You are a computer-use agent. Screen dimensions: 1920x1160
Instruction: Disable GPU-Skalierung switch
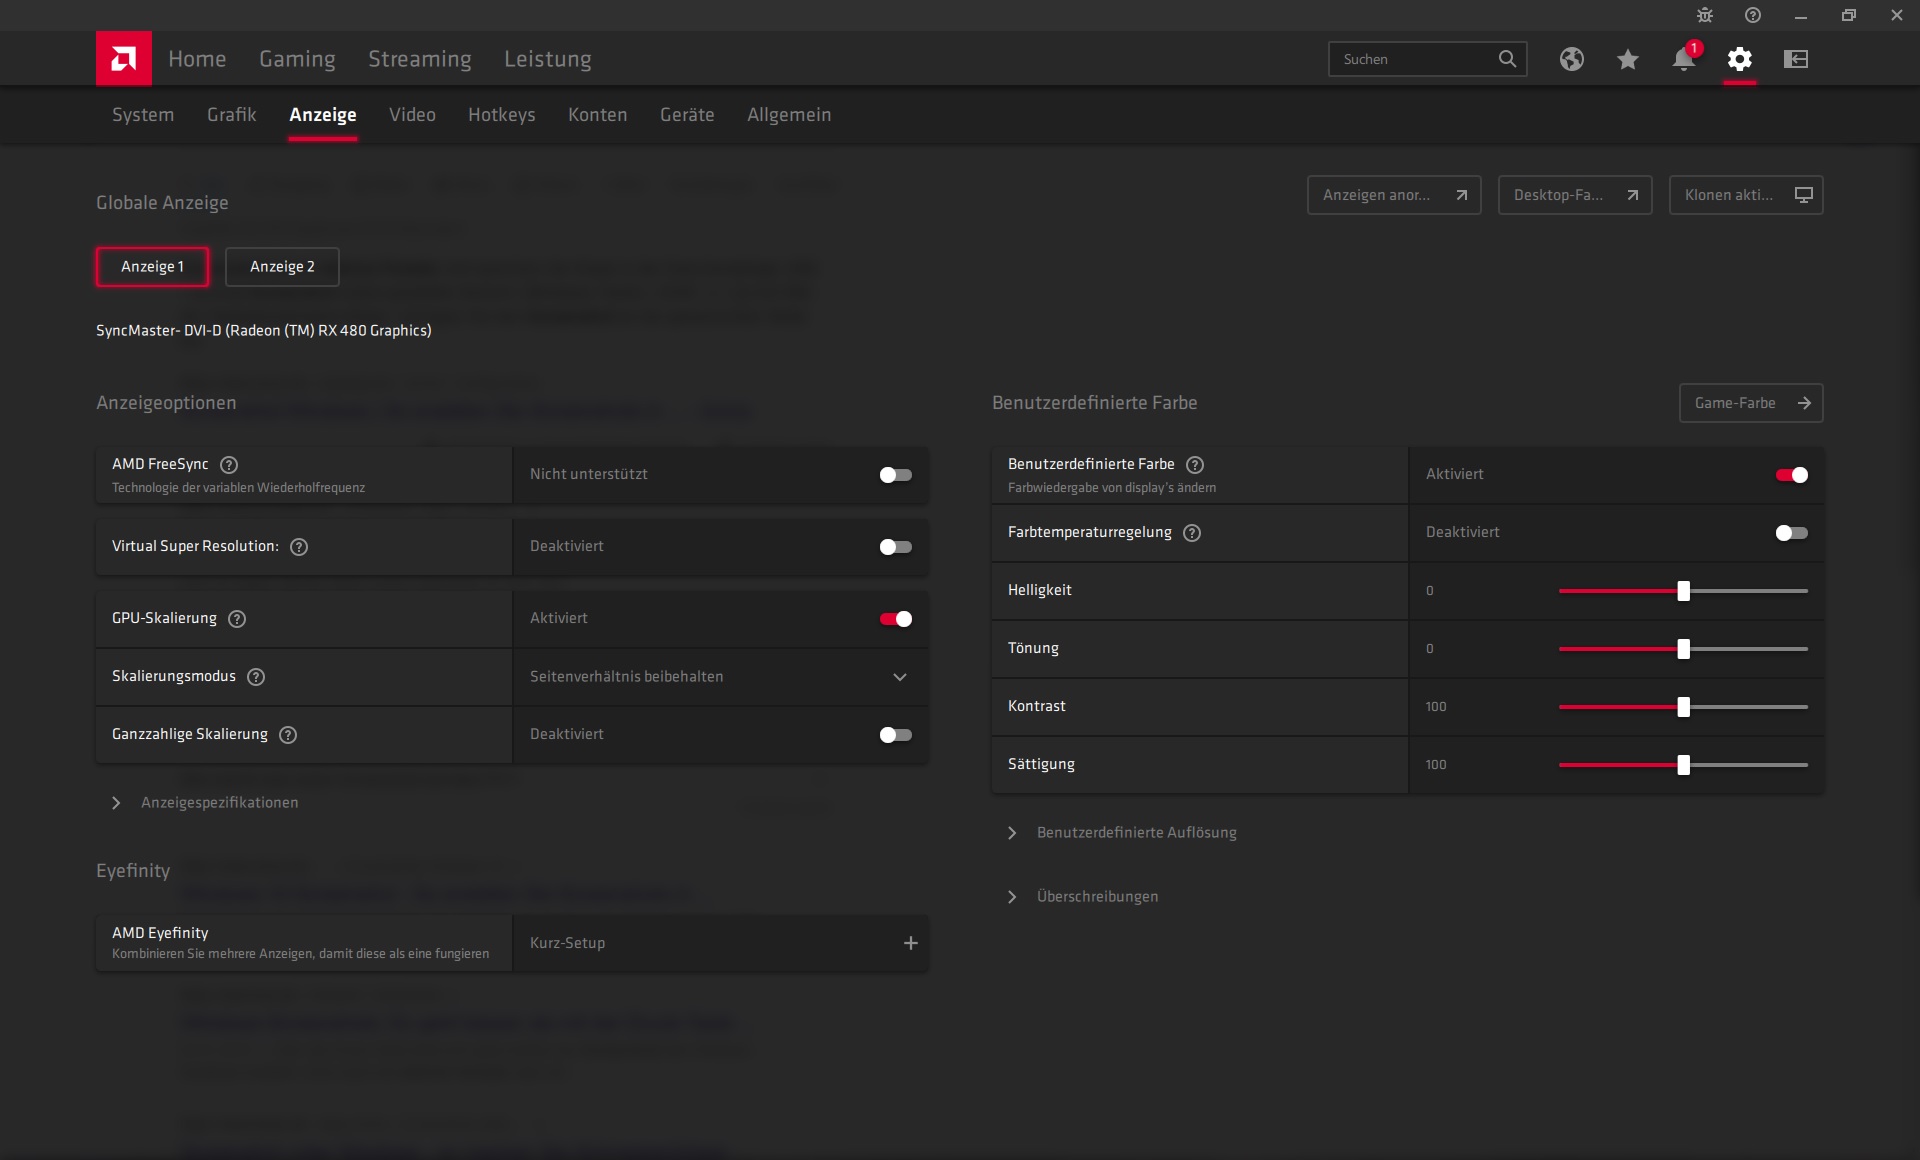point(896,619)
